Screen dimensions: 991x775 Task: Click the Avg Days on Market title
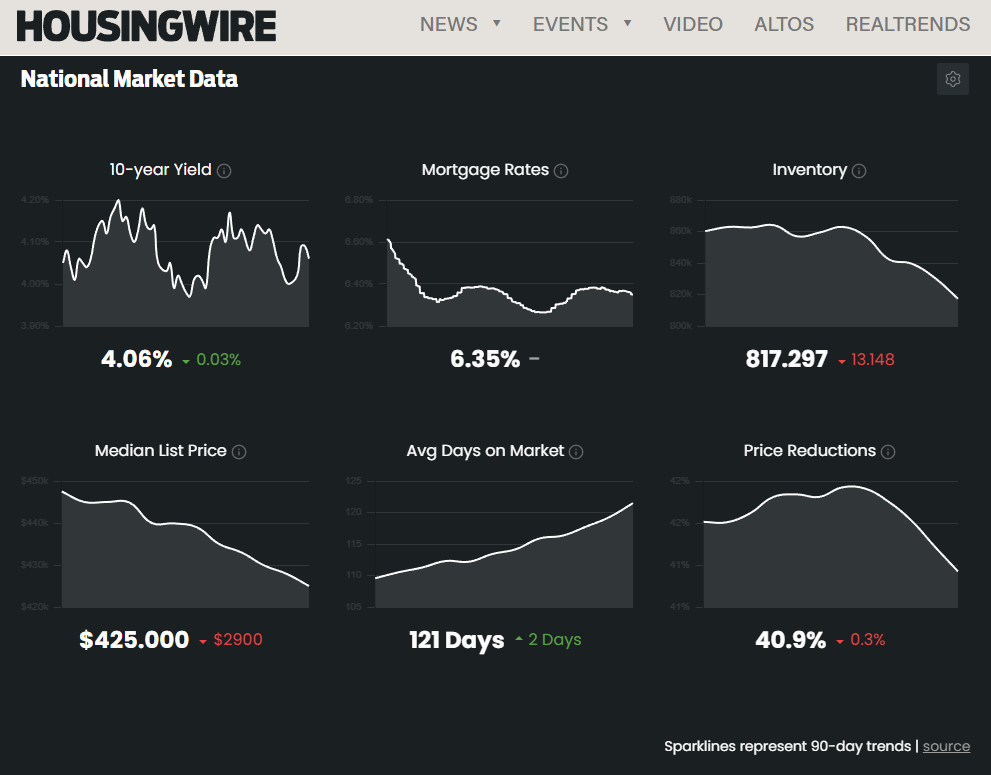click(x=485, y=451)
